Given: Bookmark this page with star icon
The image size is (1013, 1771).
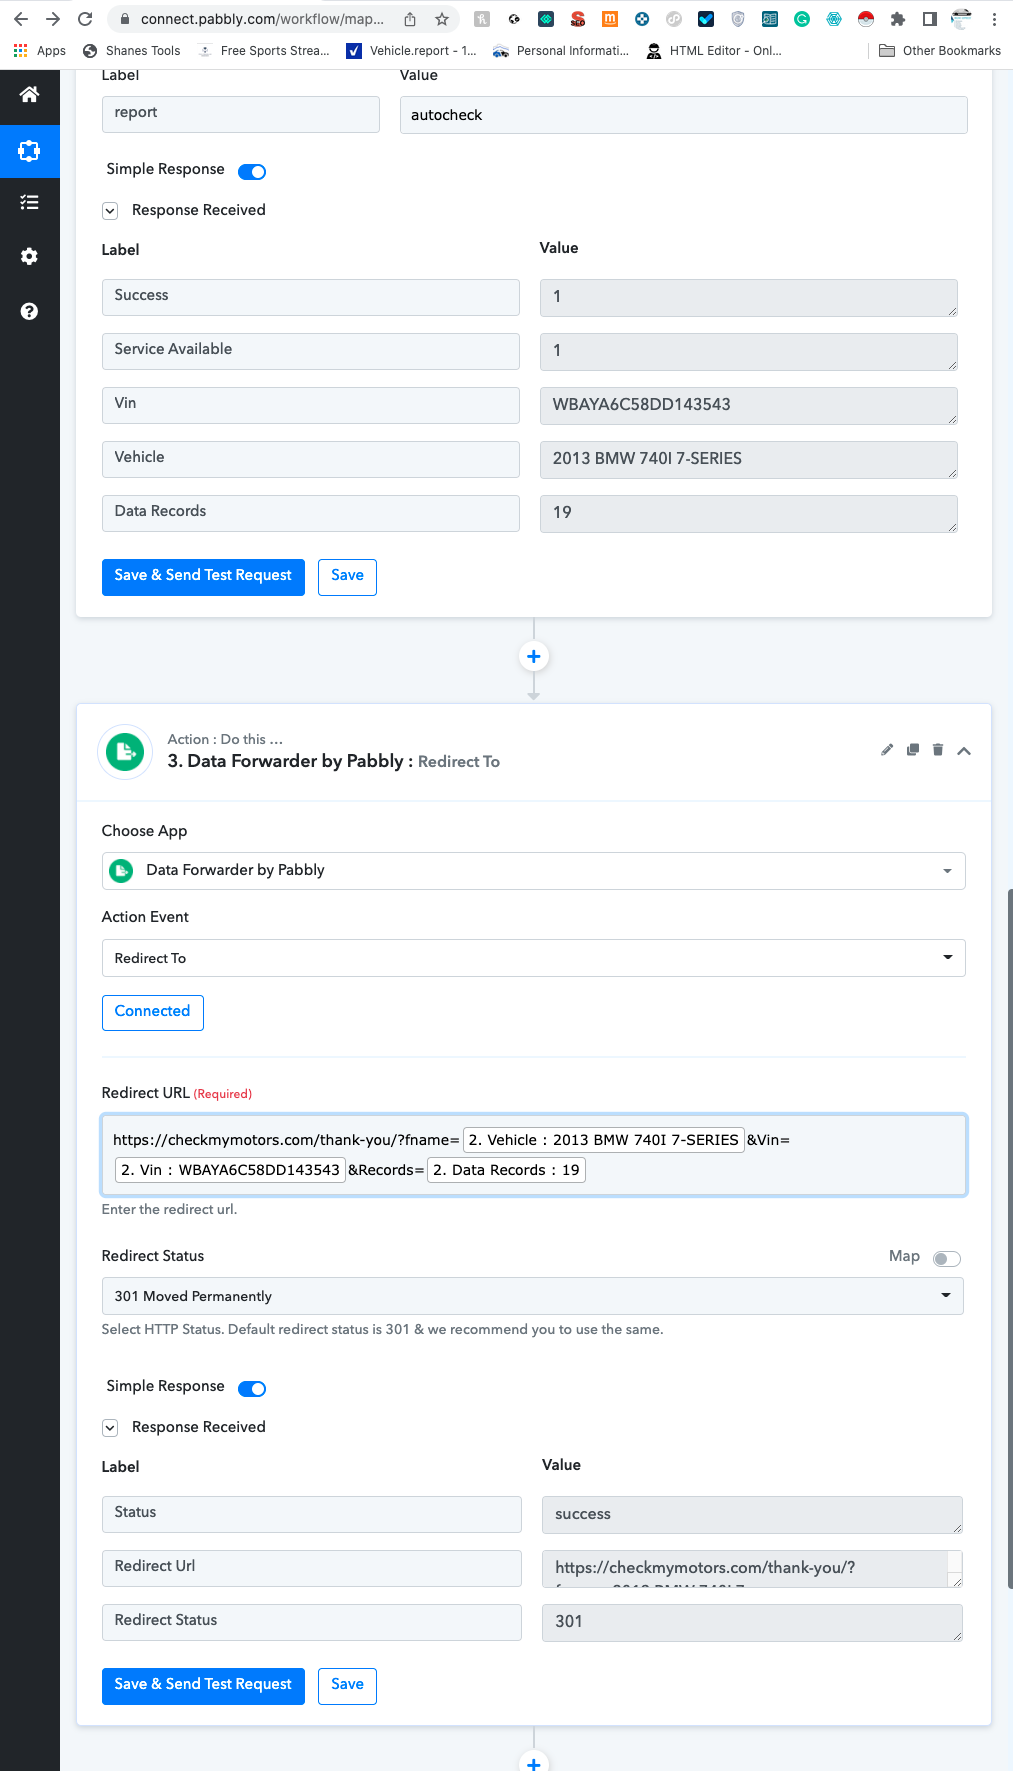Looking at the screenshot, I should (442, 19).
